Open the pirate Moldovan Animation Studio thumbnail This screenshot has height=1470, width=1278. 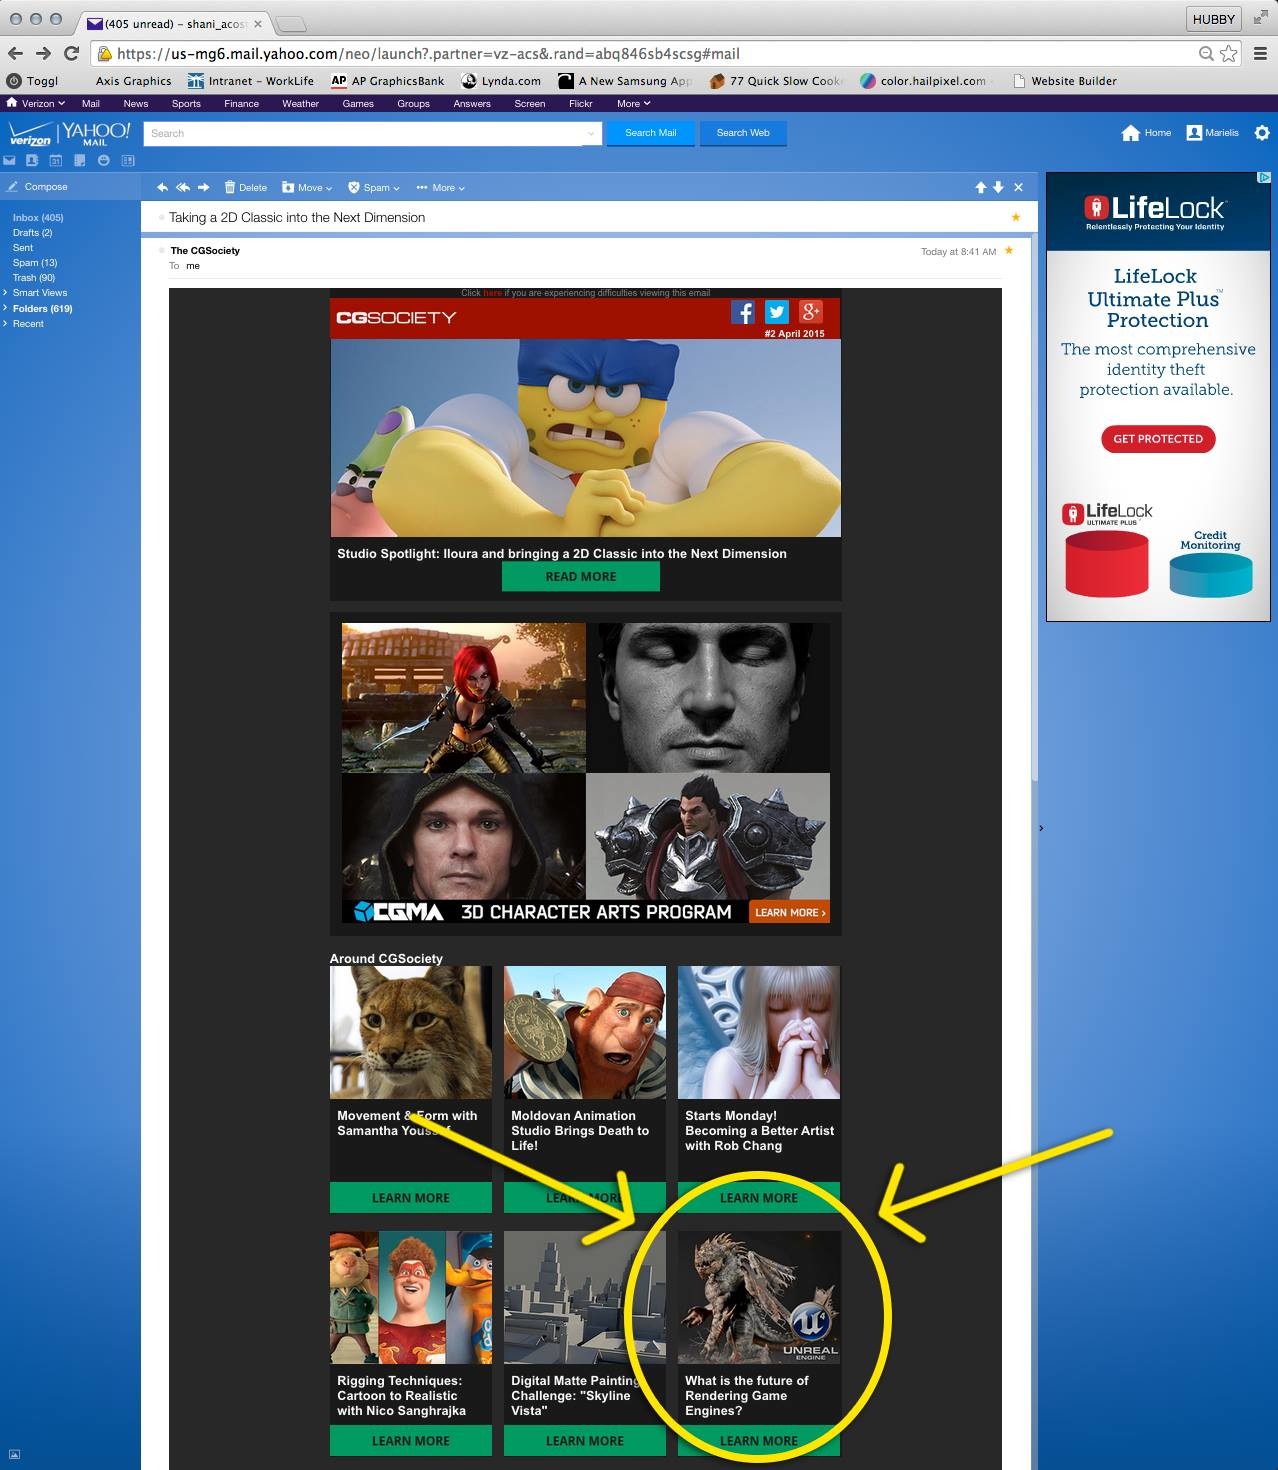point(585,1033)
